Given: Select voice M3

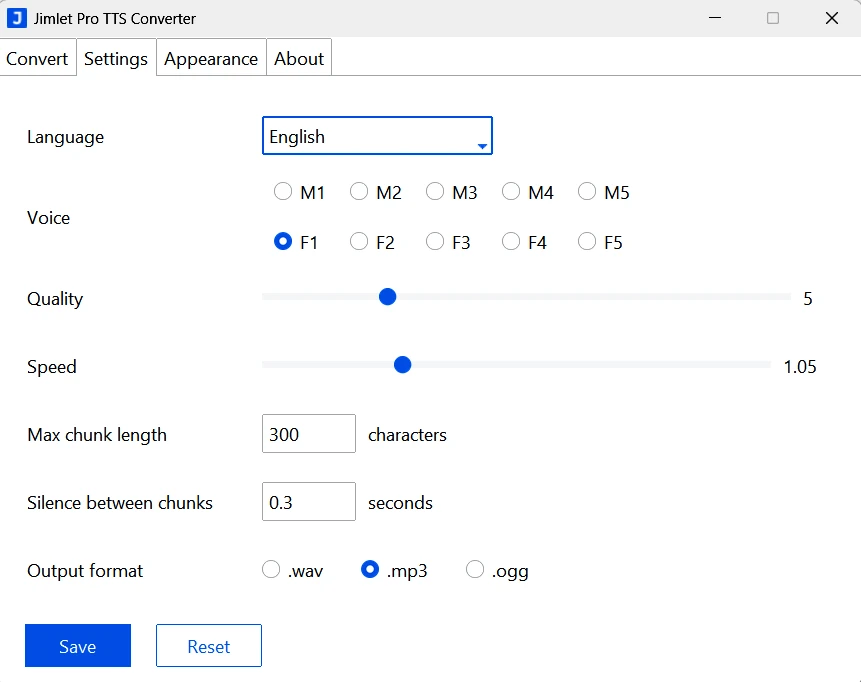Looking at the screenshot, I should [435, 191].
